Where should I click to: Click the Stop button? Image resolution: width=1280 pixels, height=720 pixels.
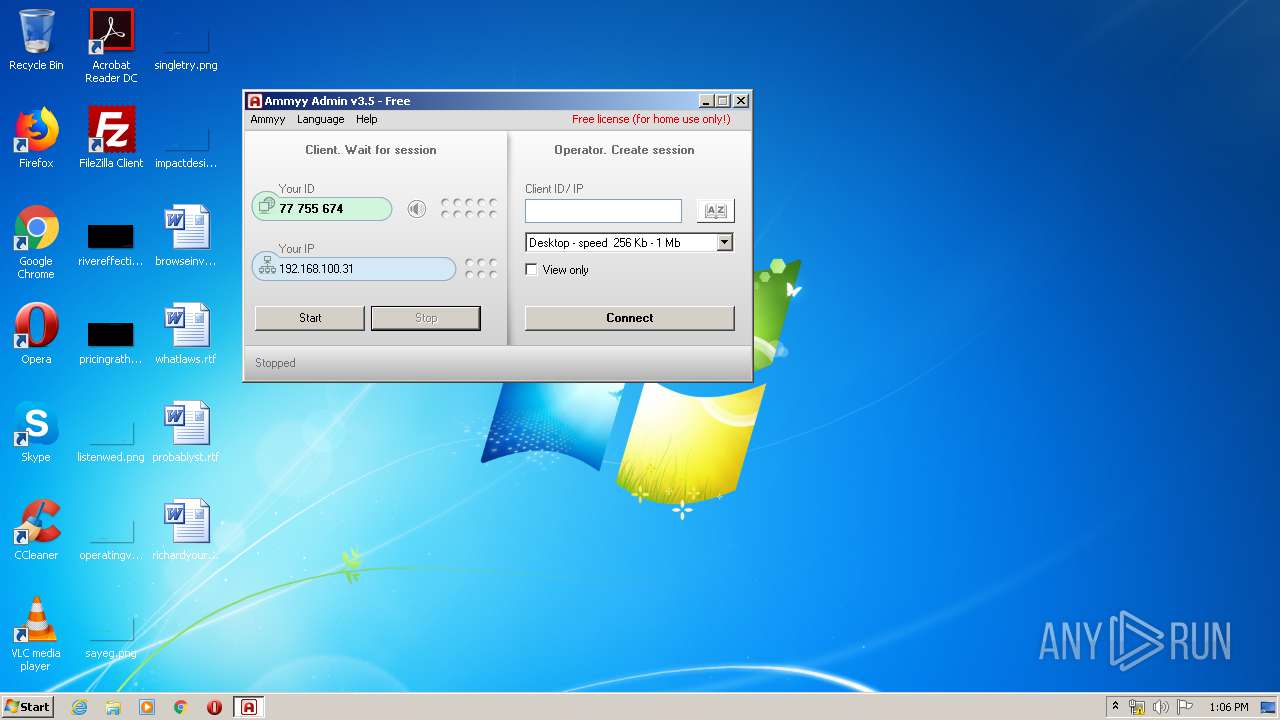click(x=426, y=318)
